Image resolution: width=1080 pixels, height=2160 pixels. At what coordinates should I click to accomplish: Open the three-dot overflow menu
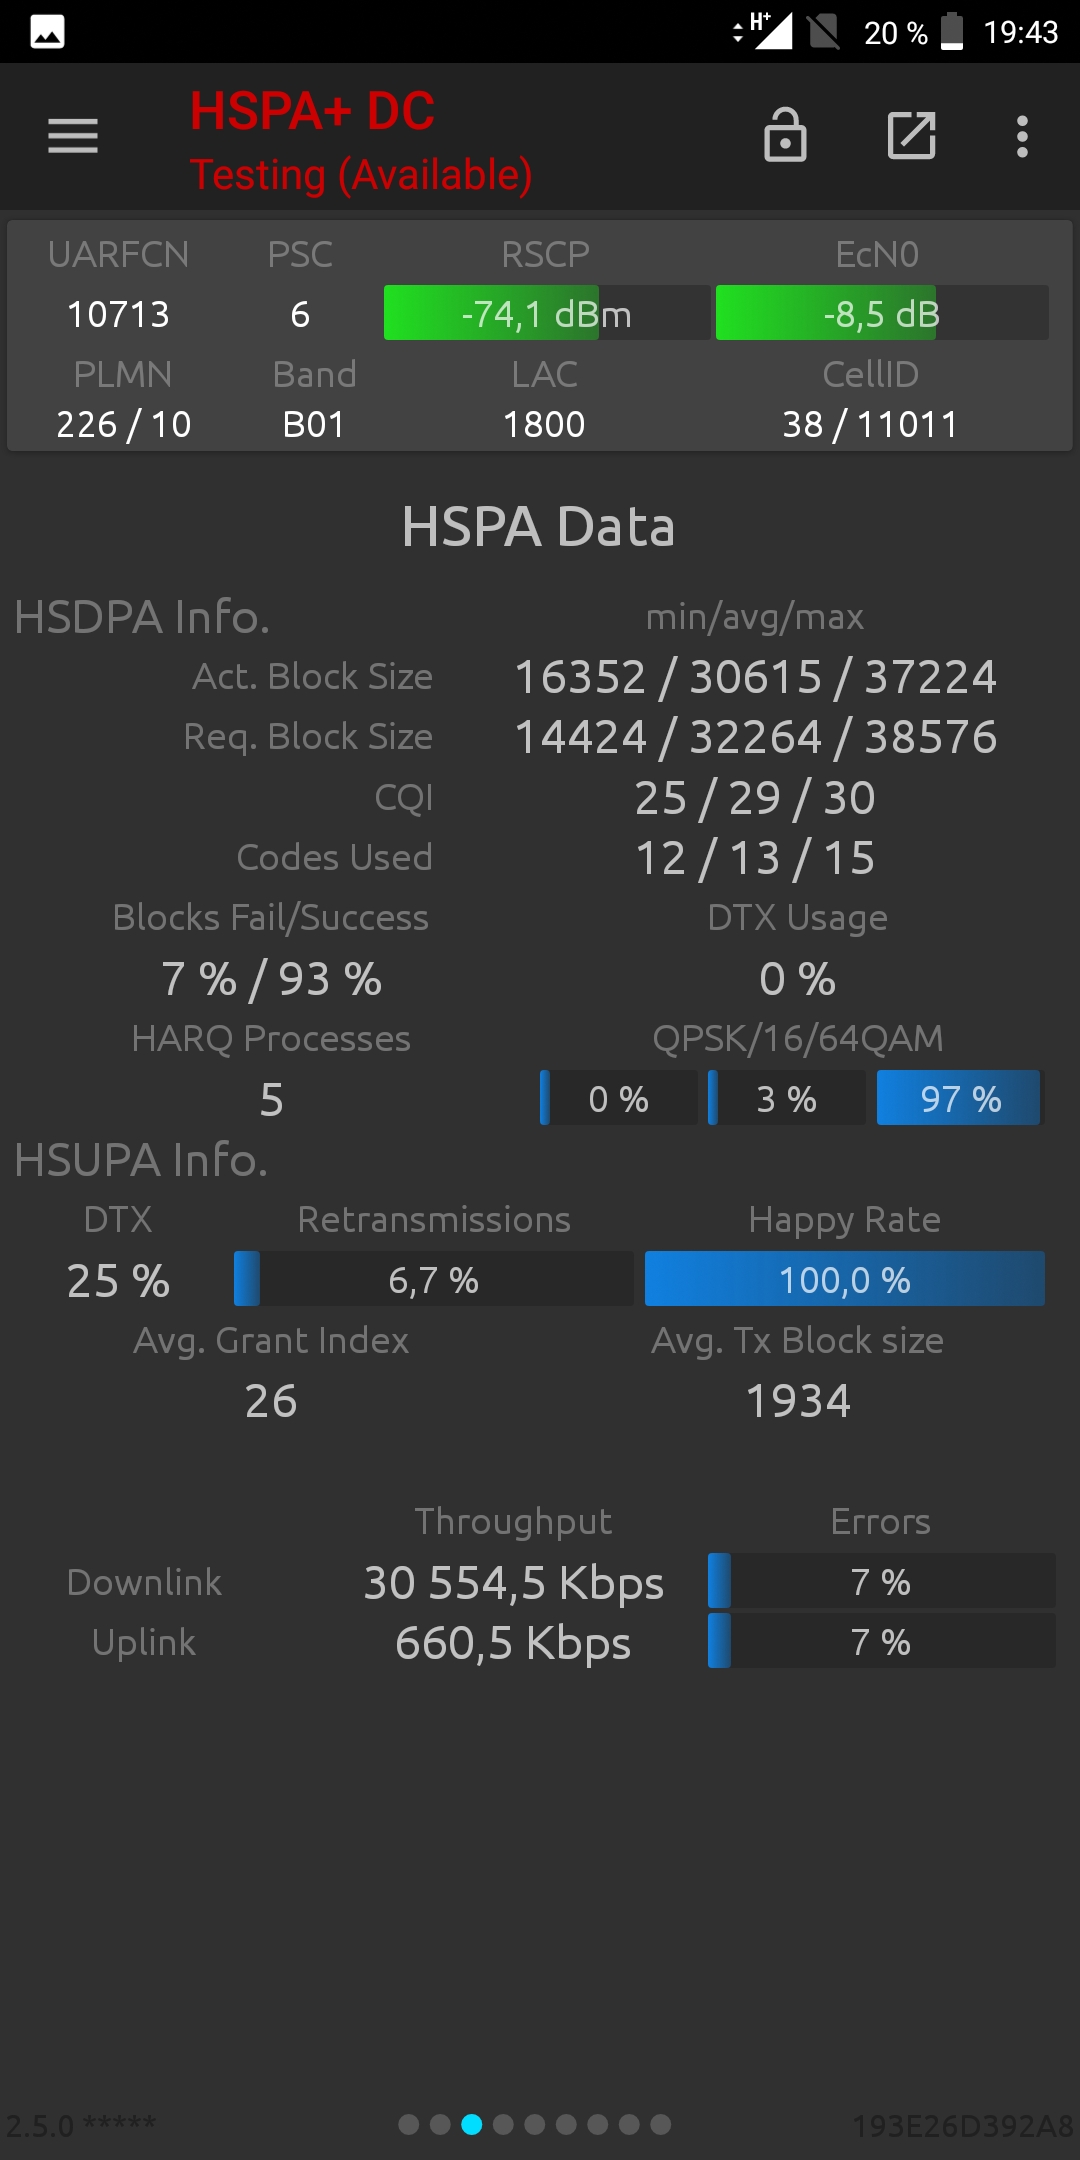click(x=1022, y=136)
